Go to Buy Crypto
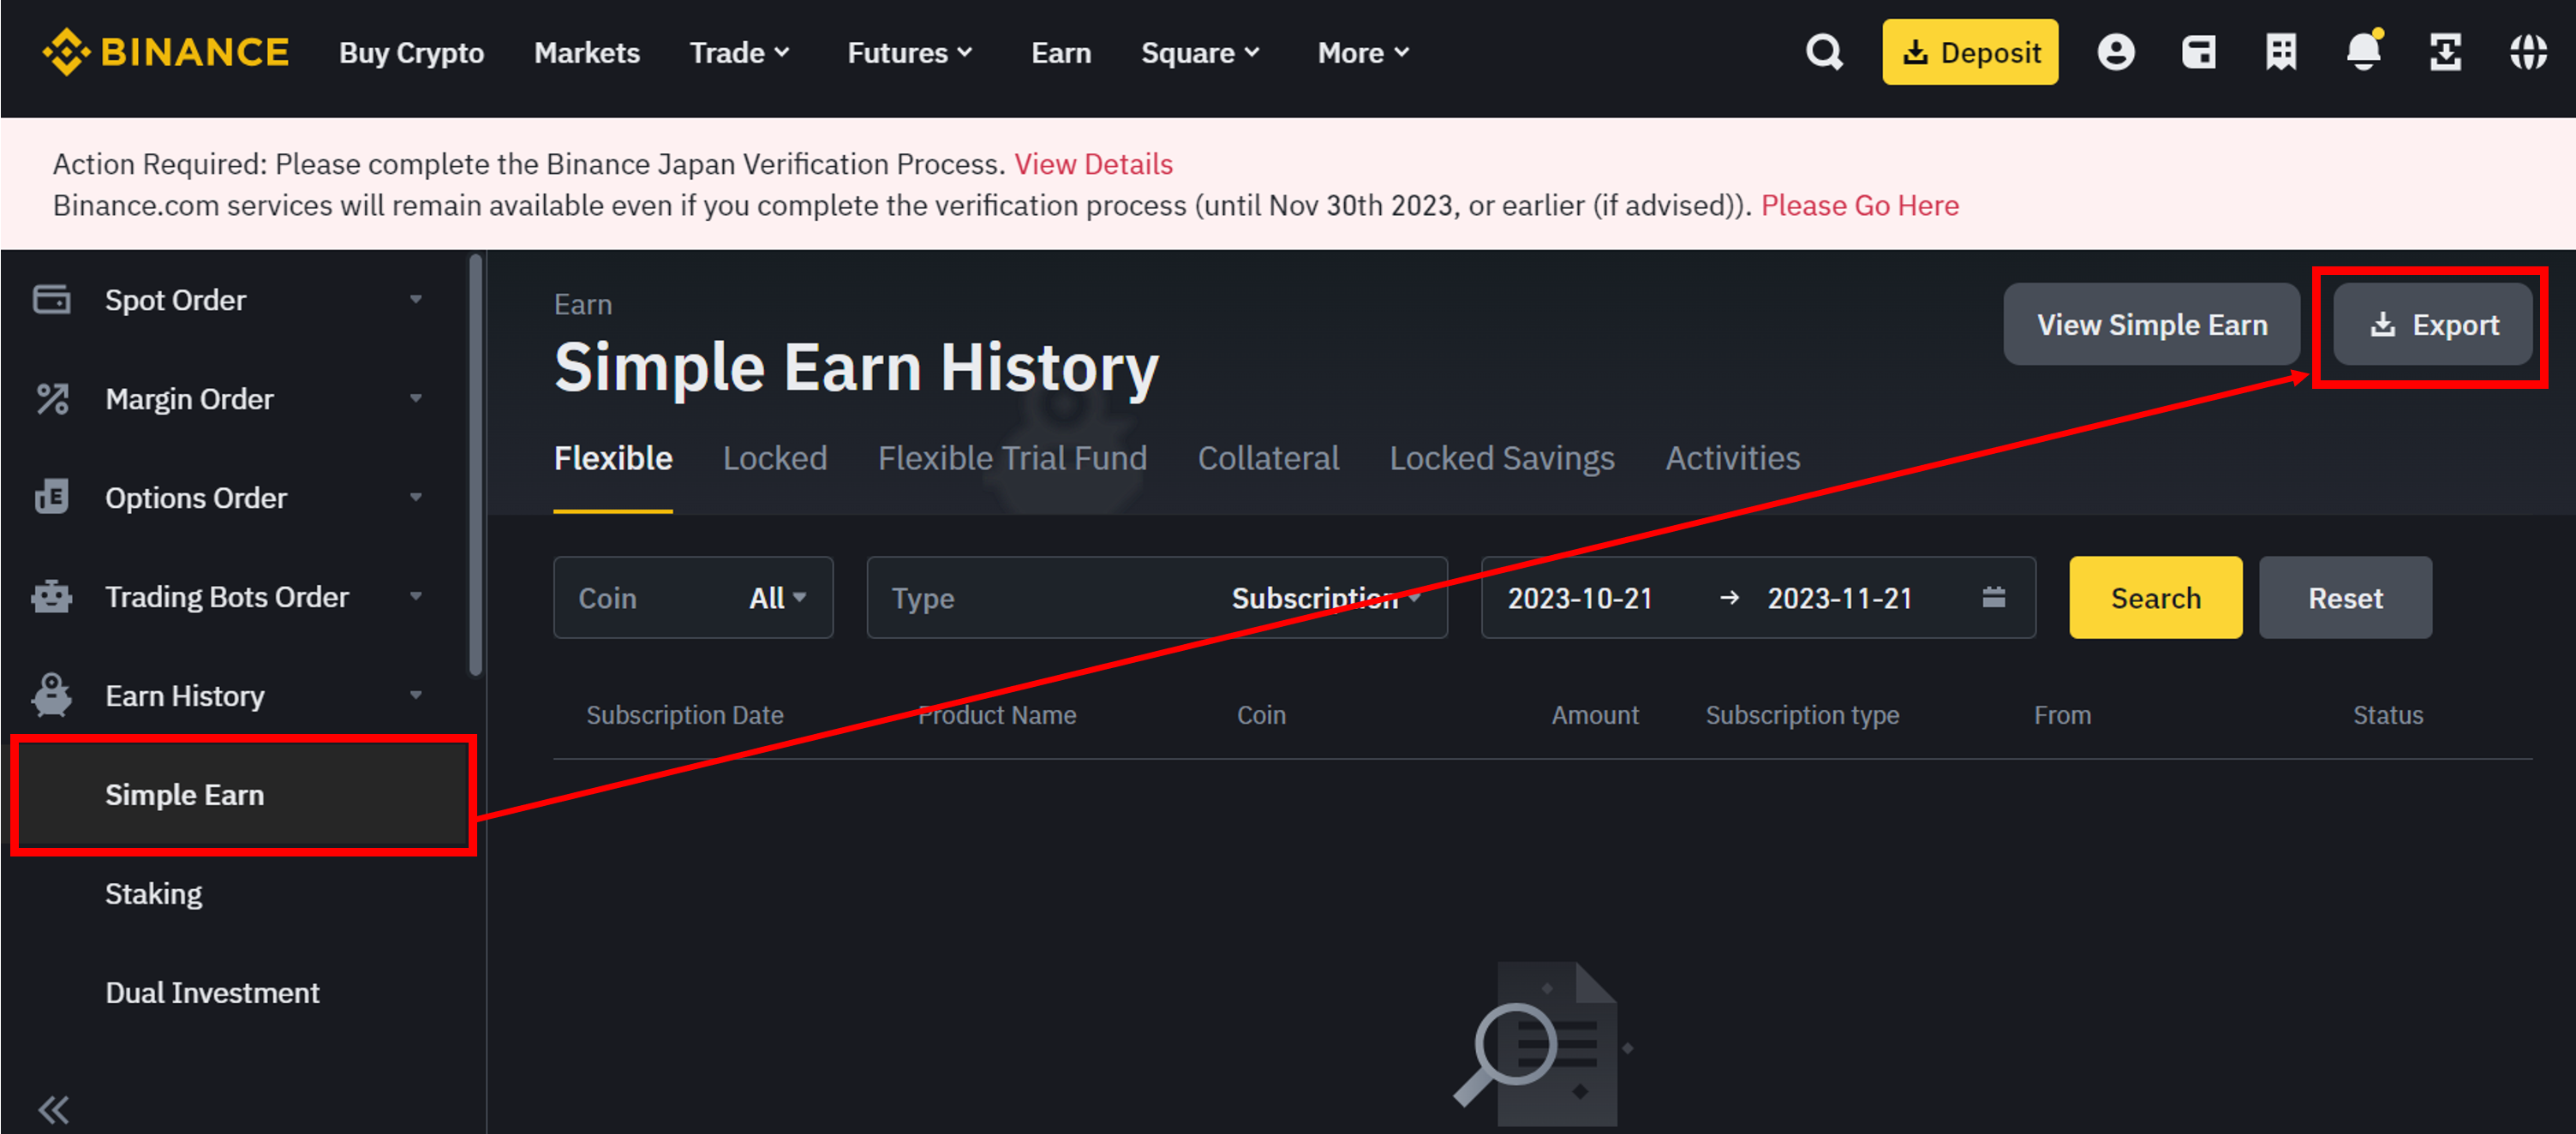This screenshot has width=2576, height=1134. click(x=411, y=52)
